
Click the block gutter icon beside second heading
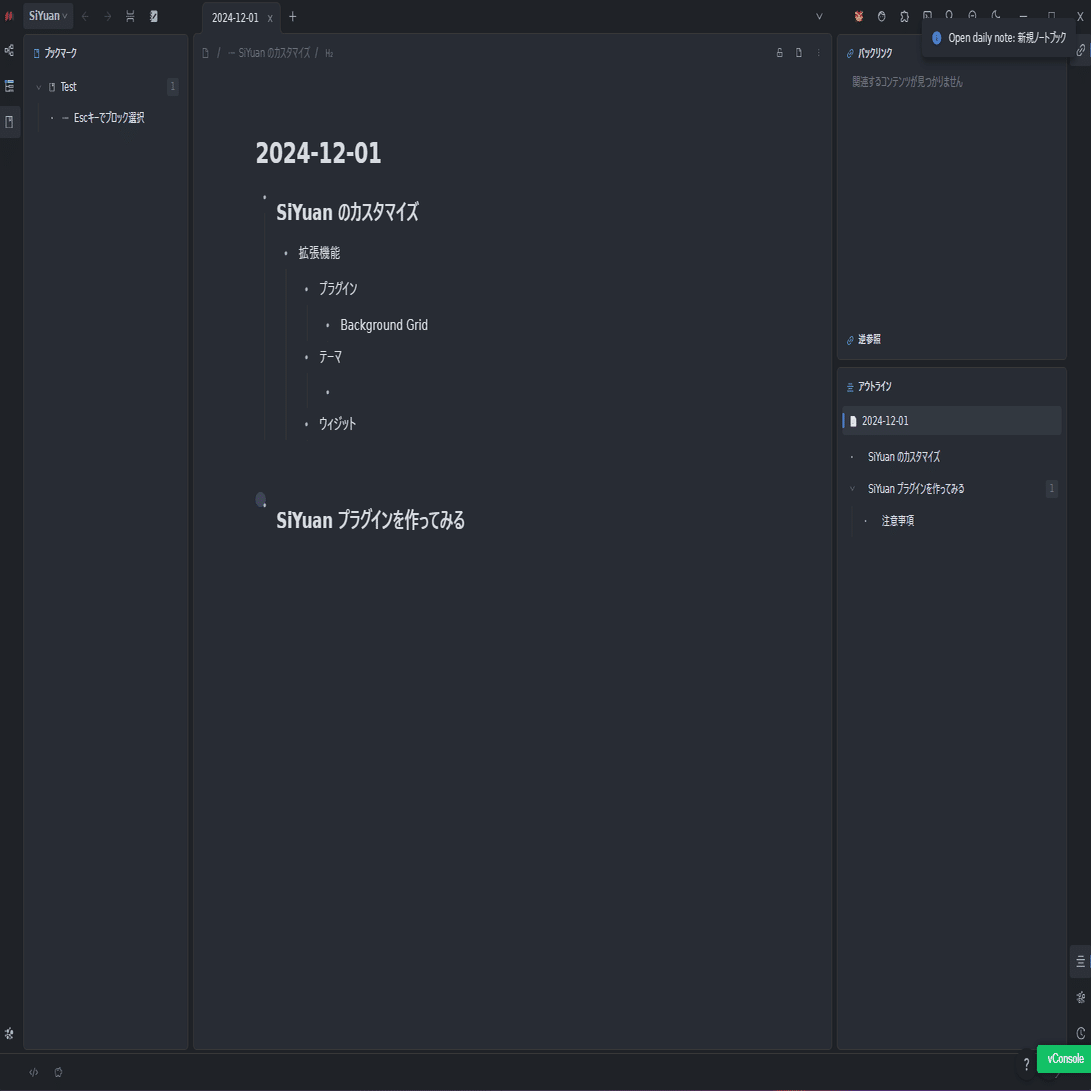point(261,500)
